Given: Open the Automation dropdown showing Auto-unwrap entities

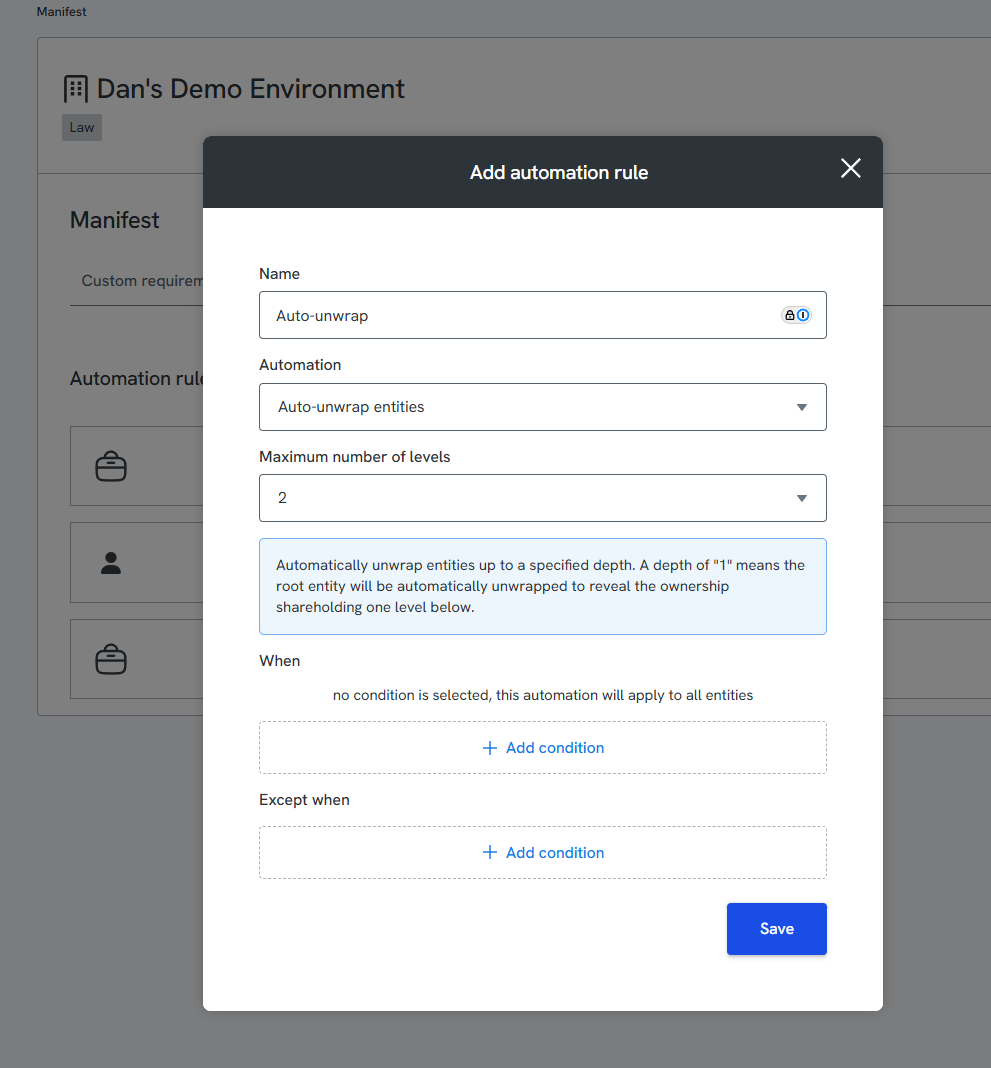Looking at the screenshot, I should click(542, 407).
